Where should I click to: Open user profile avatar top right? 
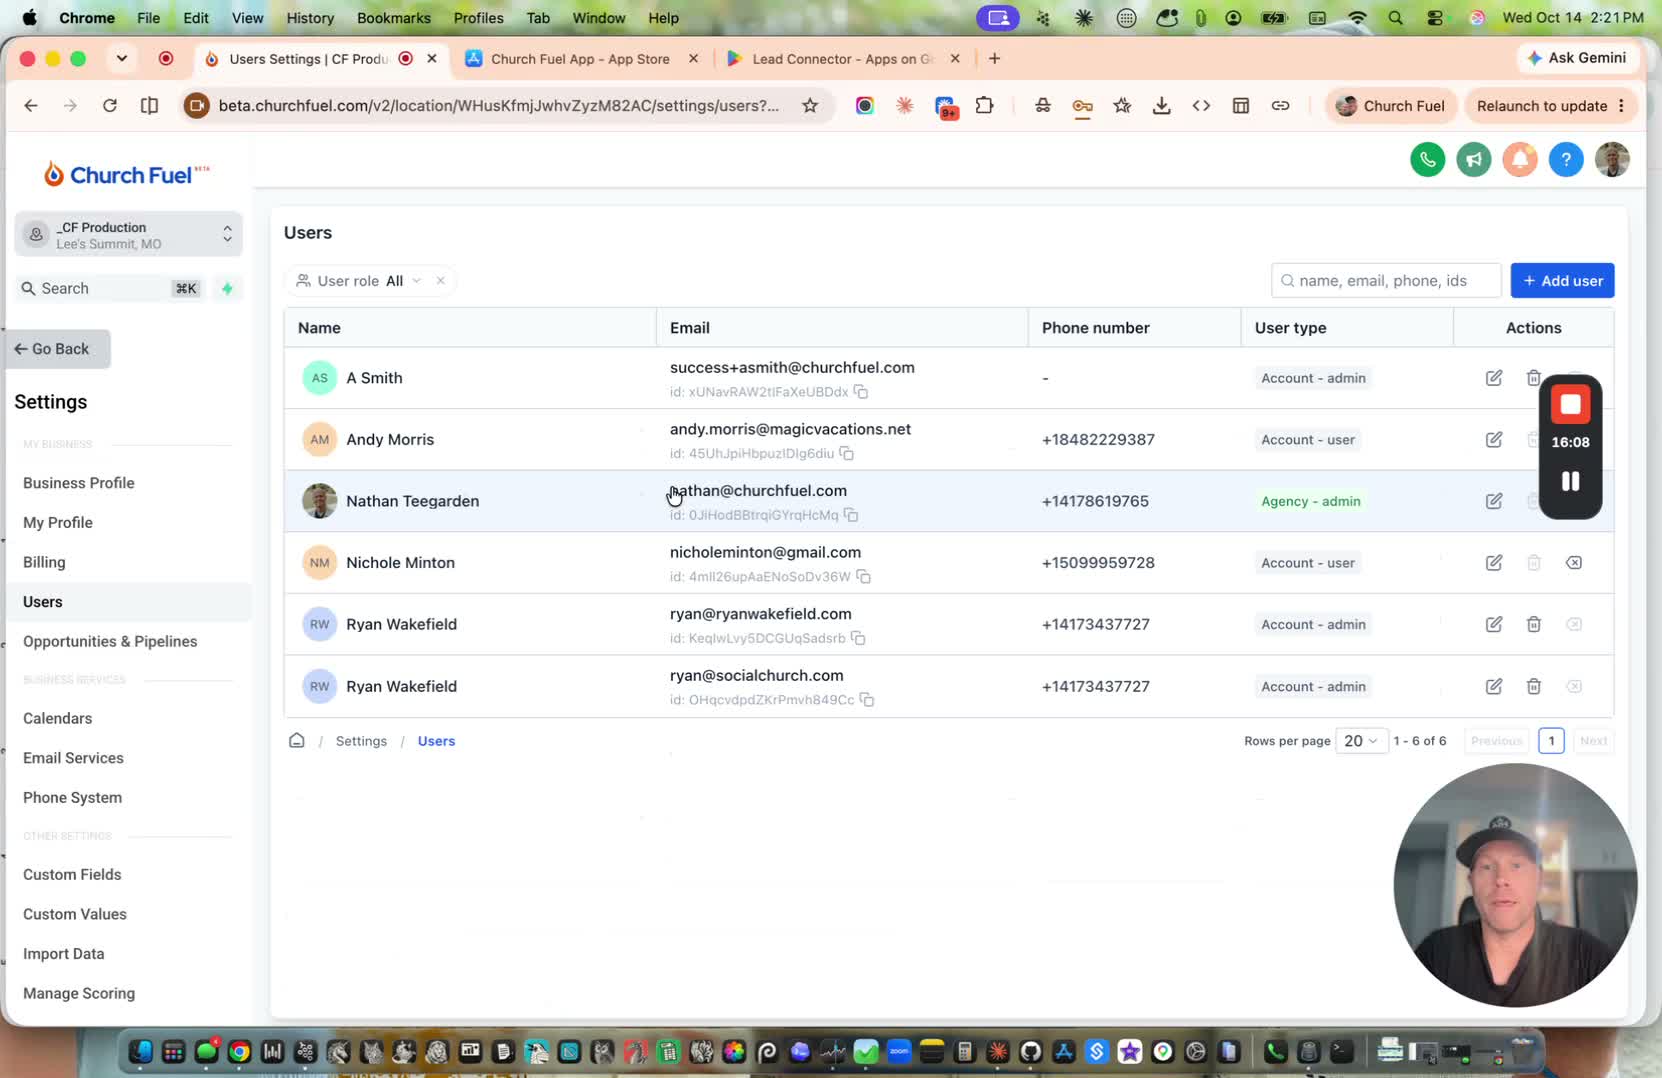tap(1612, 160)
